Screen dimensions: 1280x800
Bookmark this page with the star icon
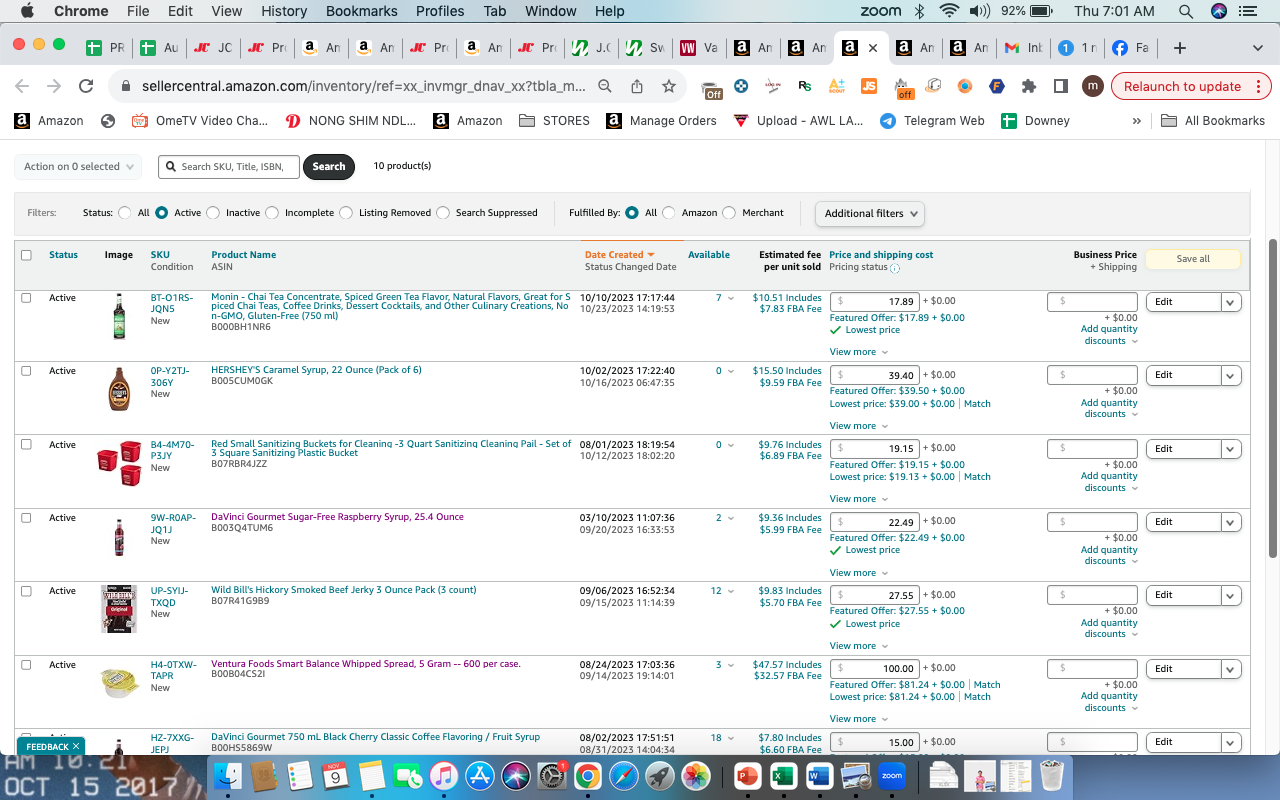(669, 86)
